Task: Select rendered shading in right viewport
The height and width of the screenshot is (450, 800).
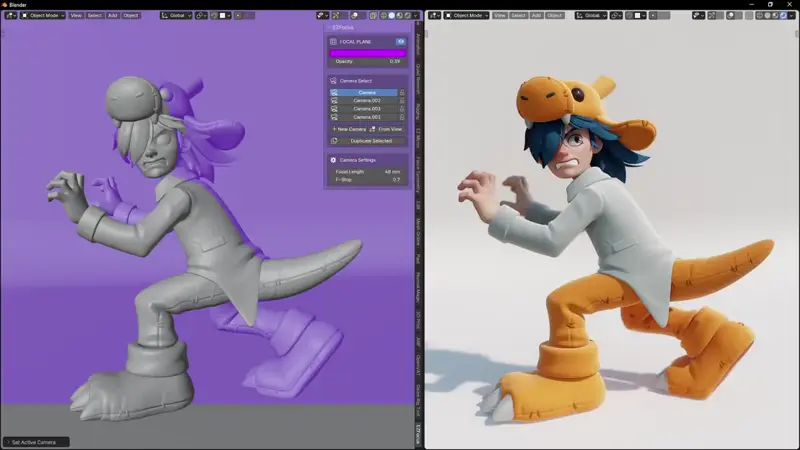Action: click(783, 15)
